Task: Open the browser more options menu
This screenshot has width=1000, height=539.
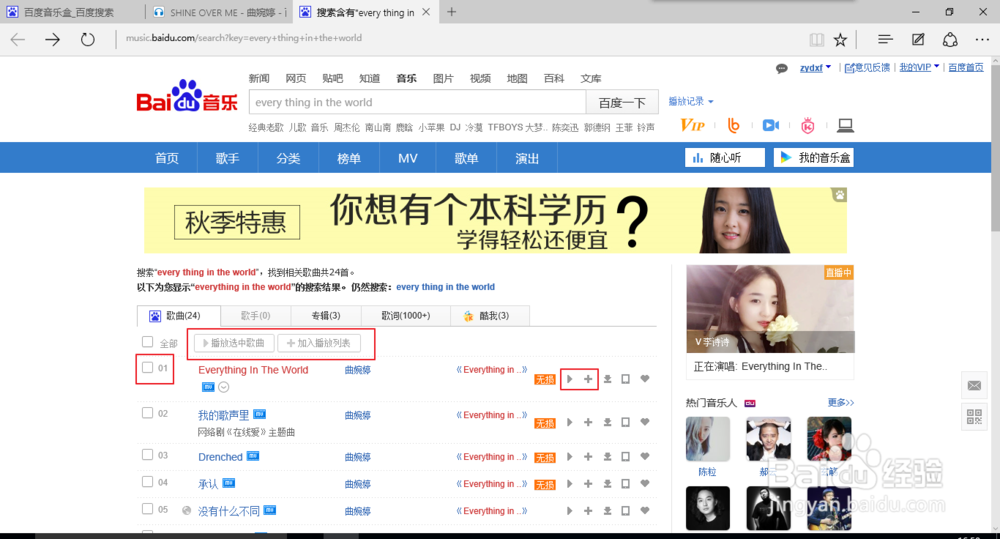Action: point(982,40)
